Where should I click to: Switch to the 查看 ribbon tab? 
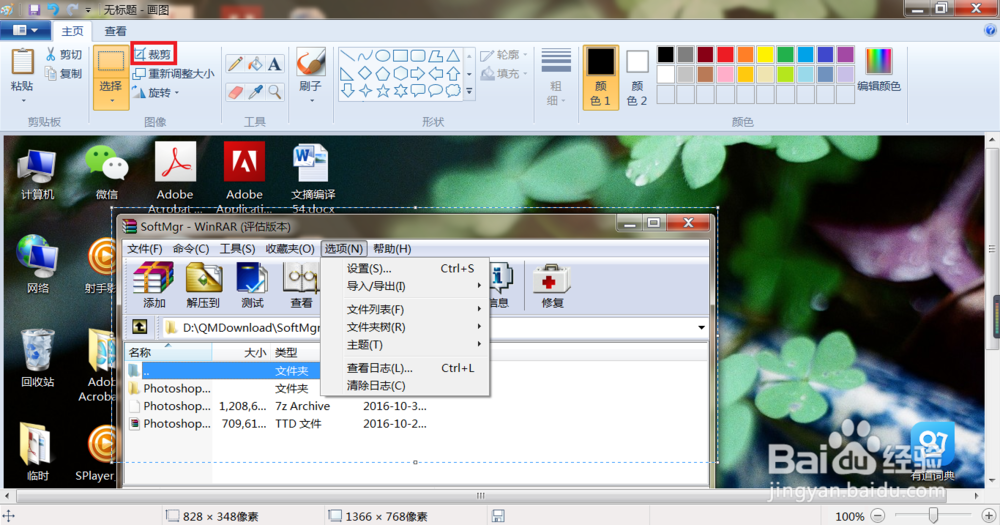point(115,31)
